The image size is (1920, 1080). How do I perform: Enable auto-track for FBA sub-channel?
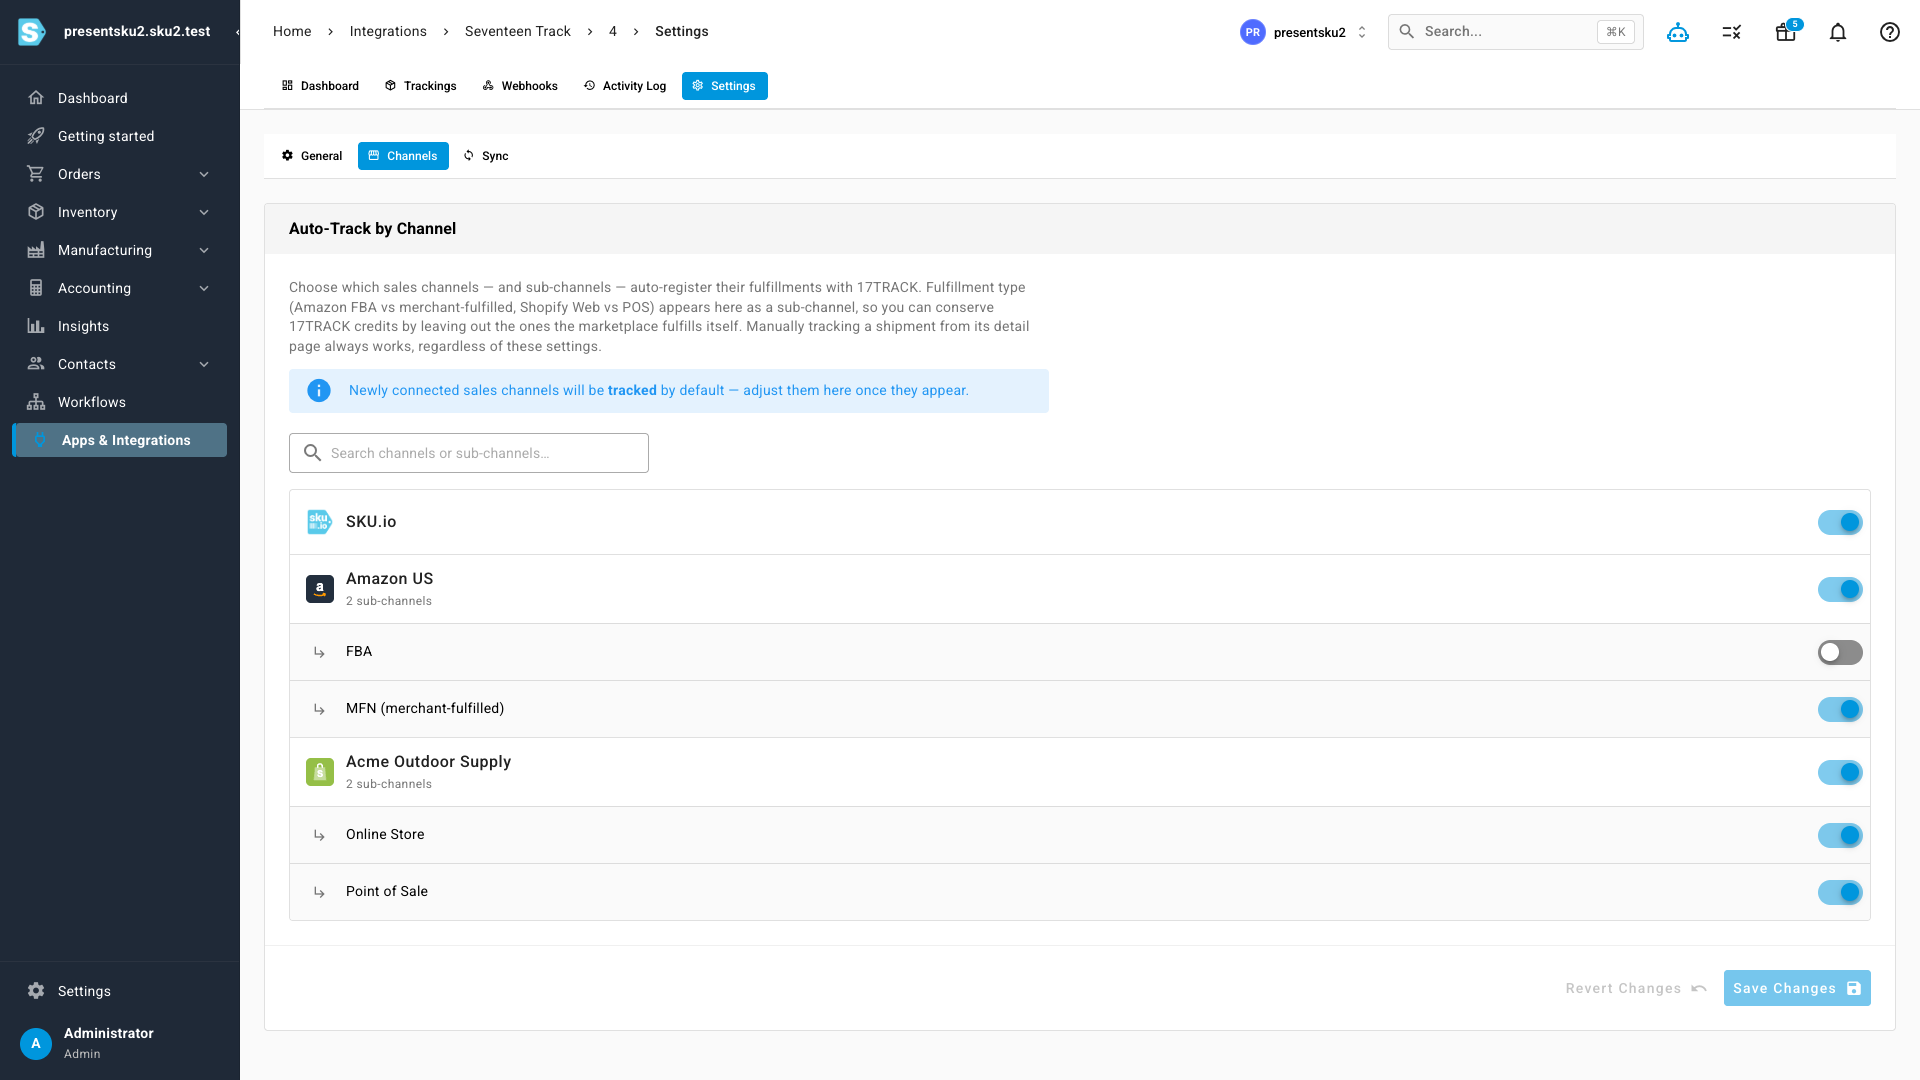point(1840,652)
